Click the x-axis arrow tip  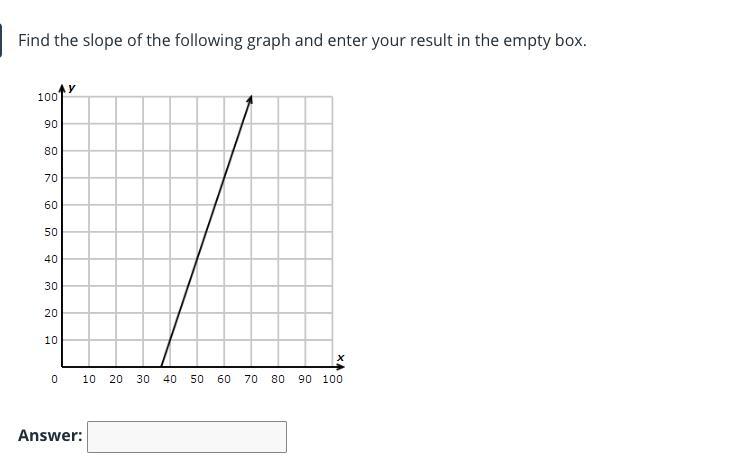(x=341, y=366)
